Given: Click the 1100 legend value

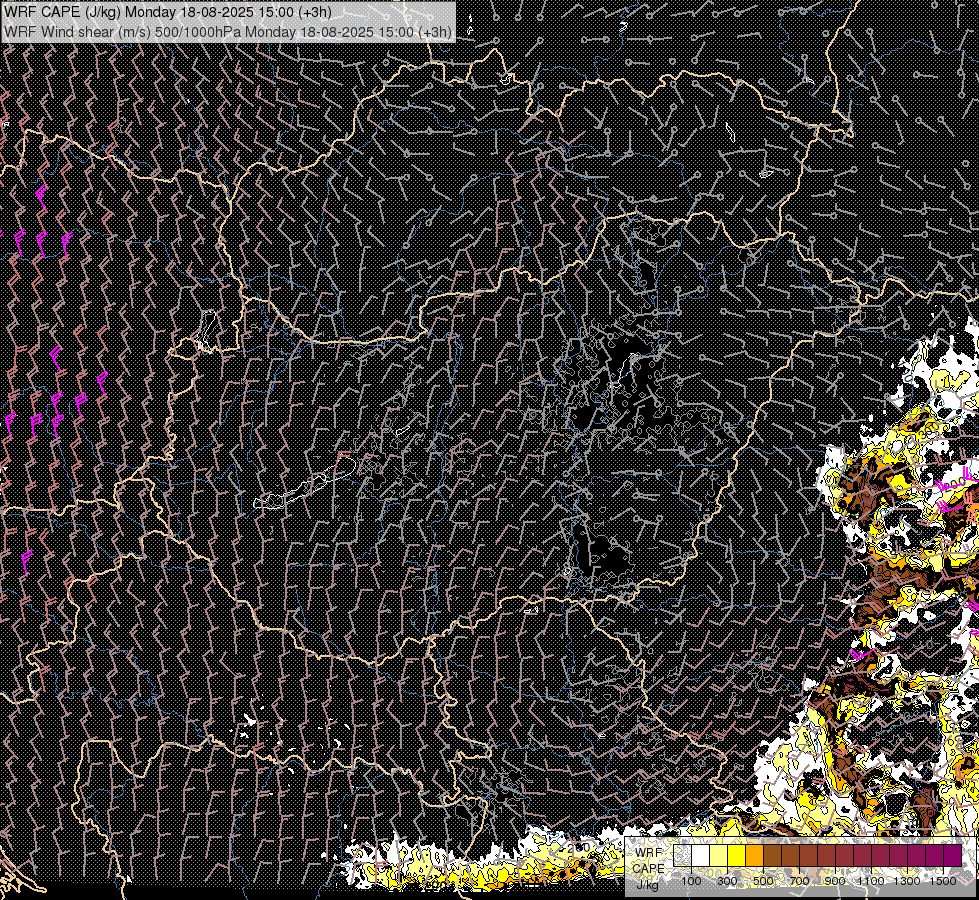Looking at the screenshot, I should pyautogui.click(x=870, y=881).
